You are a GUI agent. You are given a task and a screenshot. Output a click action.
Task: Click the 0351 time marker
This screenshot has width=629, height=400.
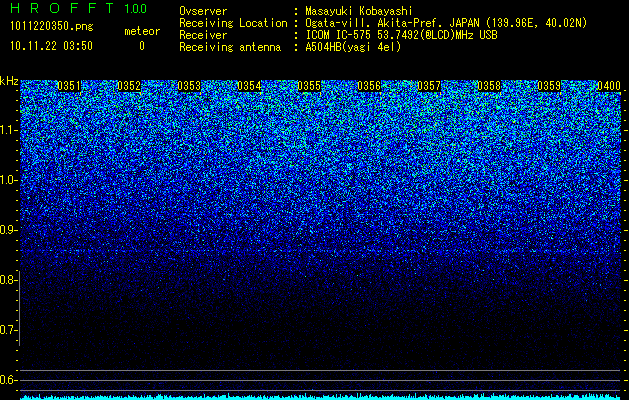pos(69,86)
